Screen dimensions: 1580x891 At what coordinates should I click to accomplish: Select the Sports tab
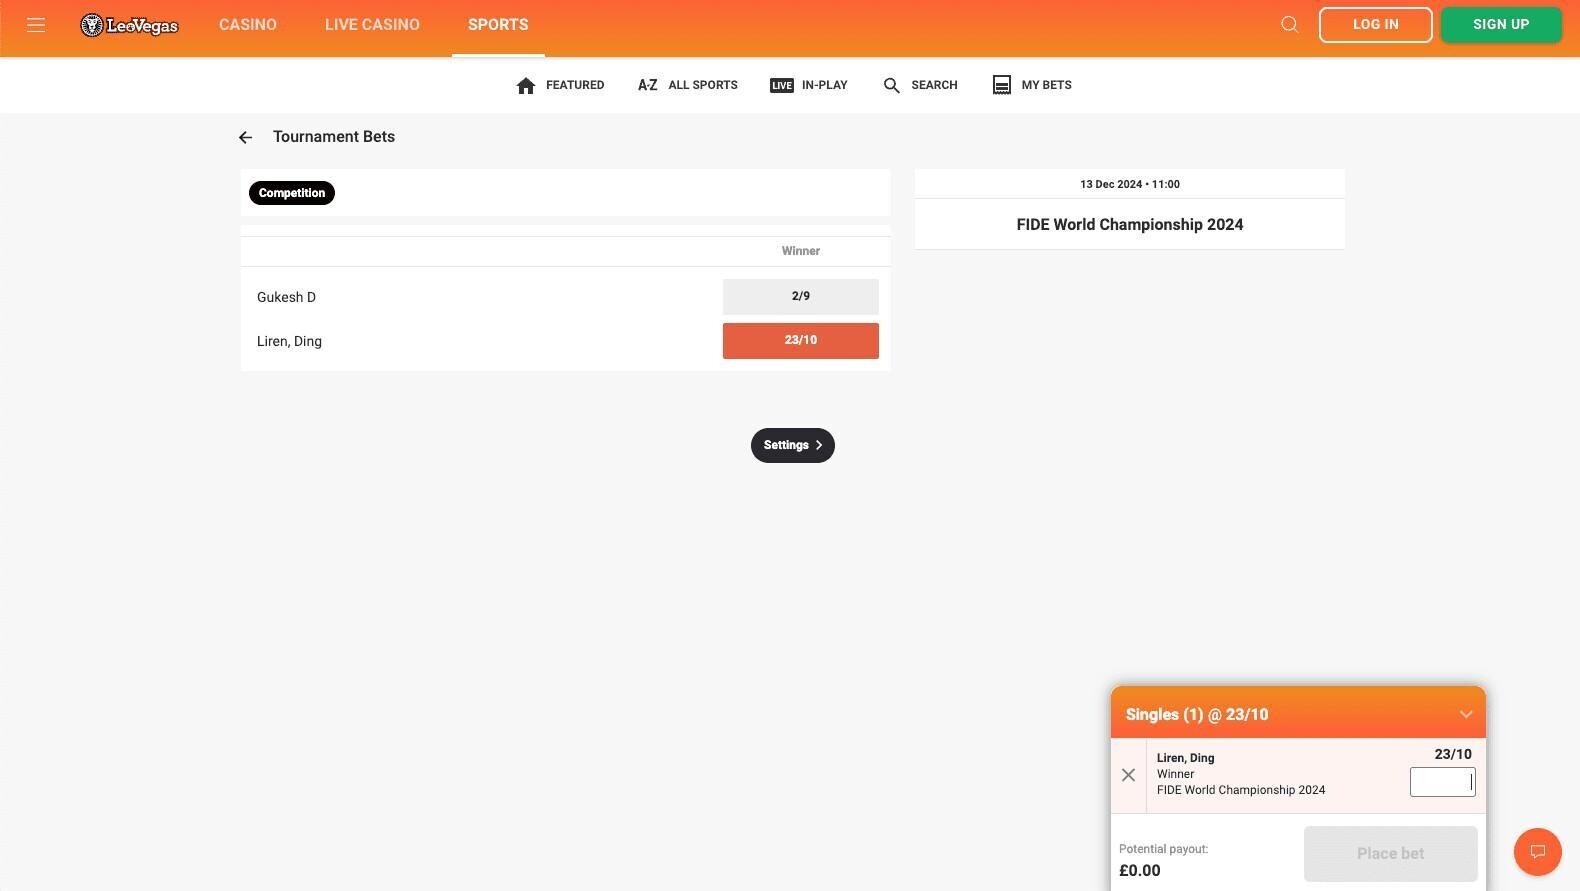[498, 25]
